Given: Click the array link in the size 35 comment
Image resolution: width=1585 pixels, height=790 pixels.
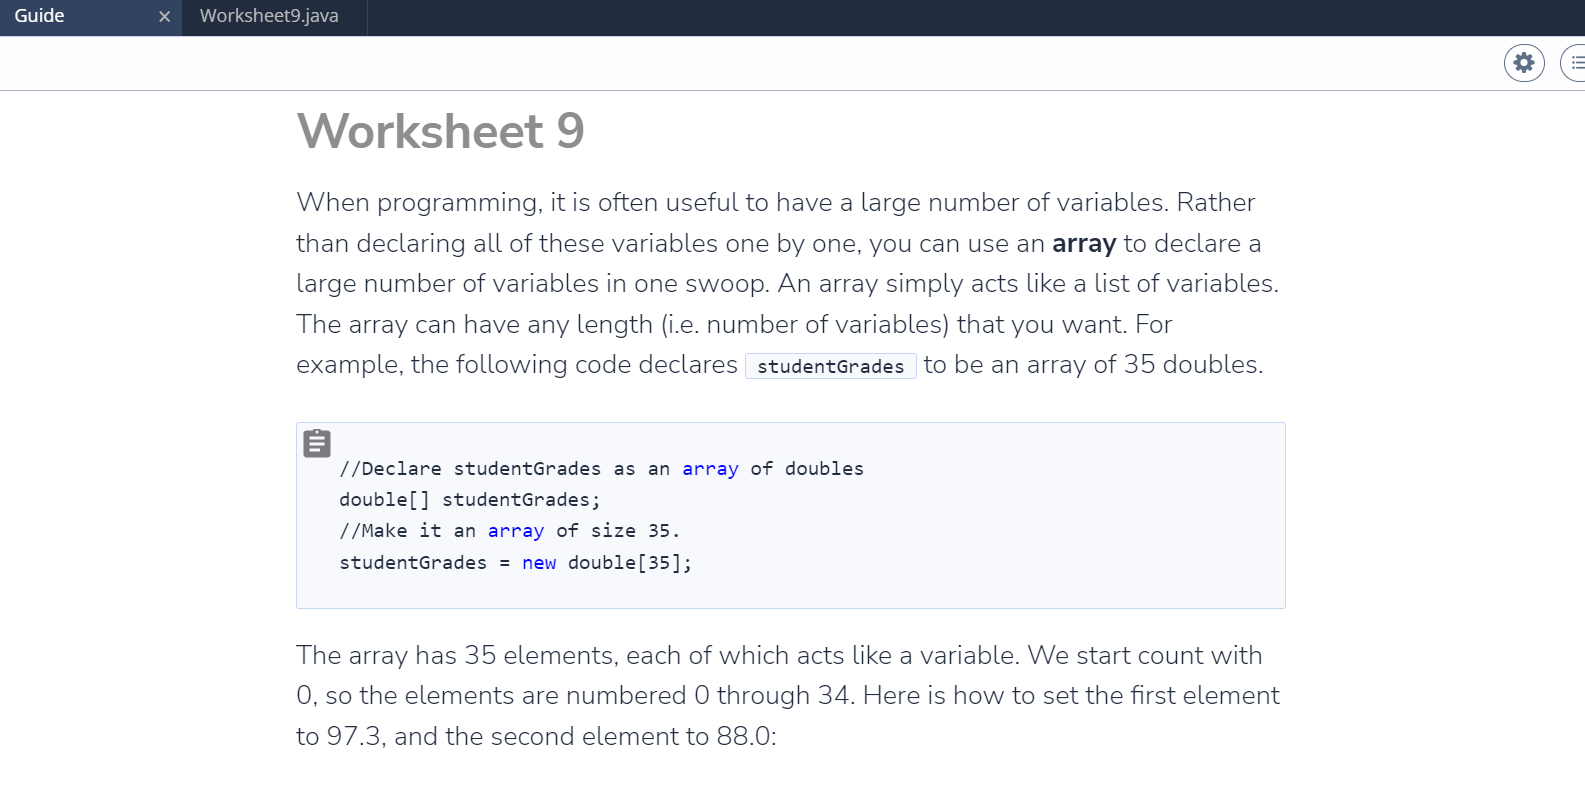Looking at the screenshot, I should click(515, 530).
